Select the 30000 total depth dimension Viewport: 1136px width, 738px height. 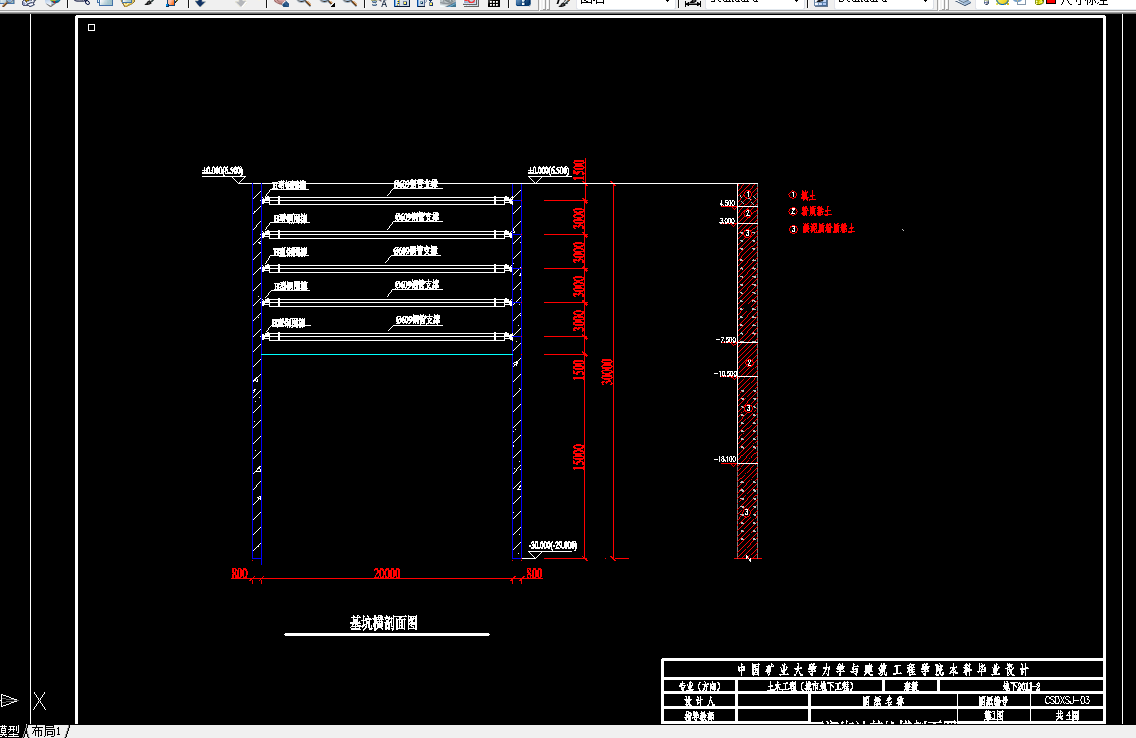[608, 372]
